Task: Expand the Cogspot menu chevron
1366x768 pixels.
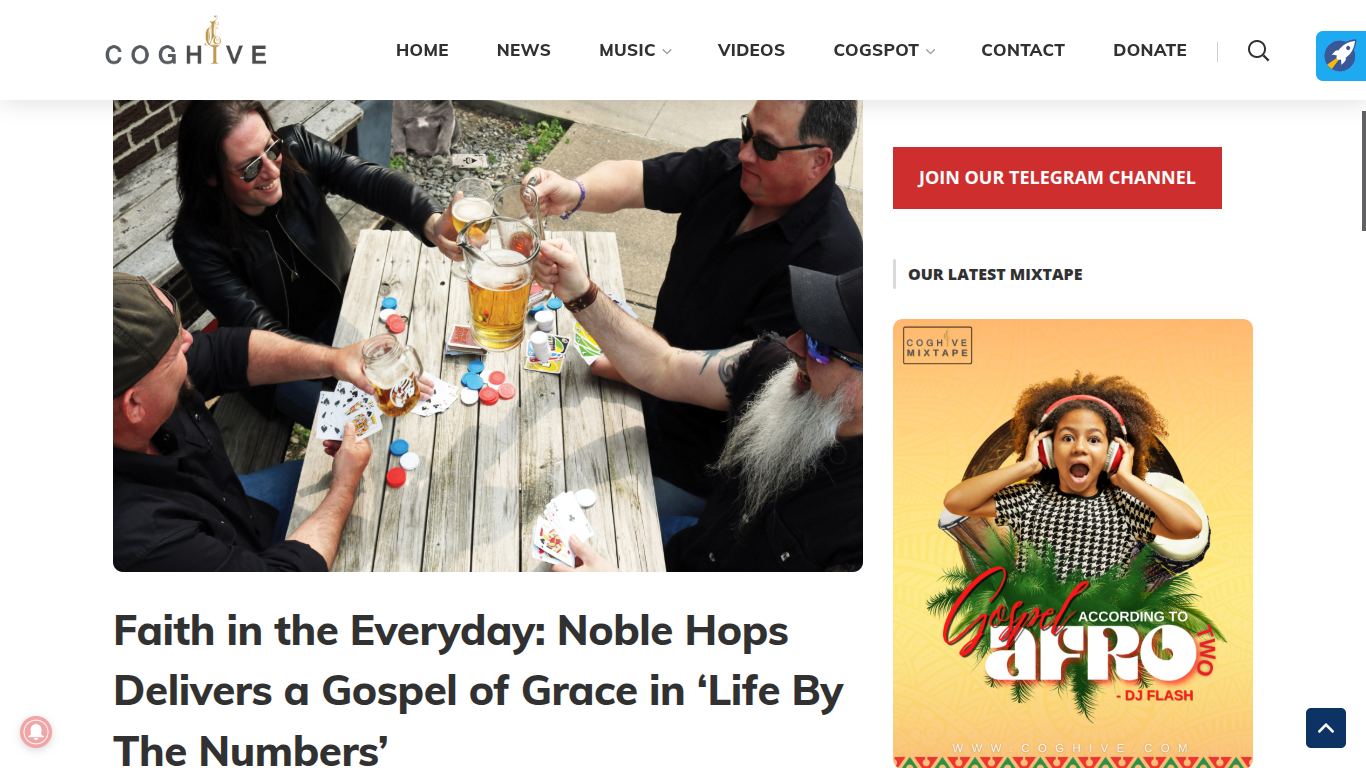Action: 930,51
